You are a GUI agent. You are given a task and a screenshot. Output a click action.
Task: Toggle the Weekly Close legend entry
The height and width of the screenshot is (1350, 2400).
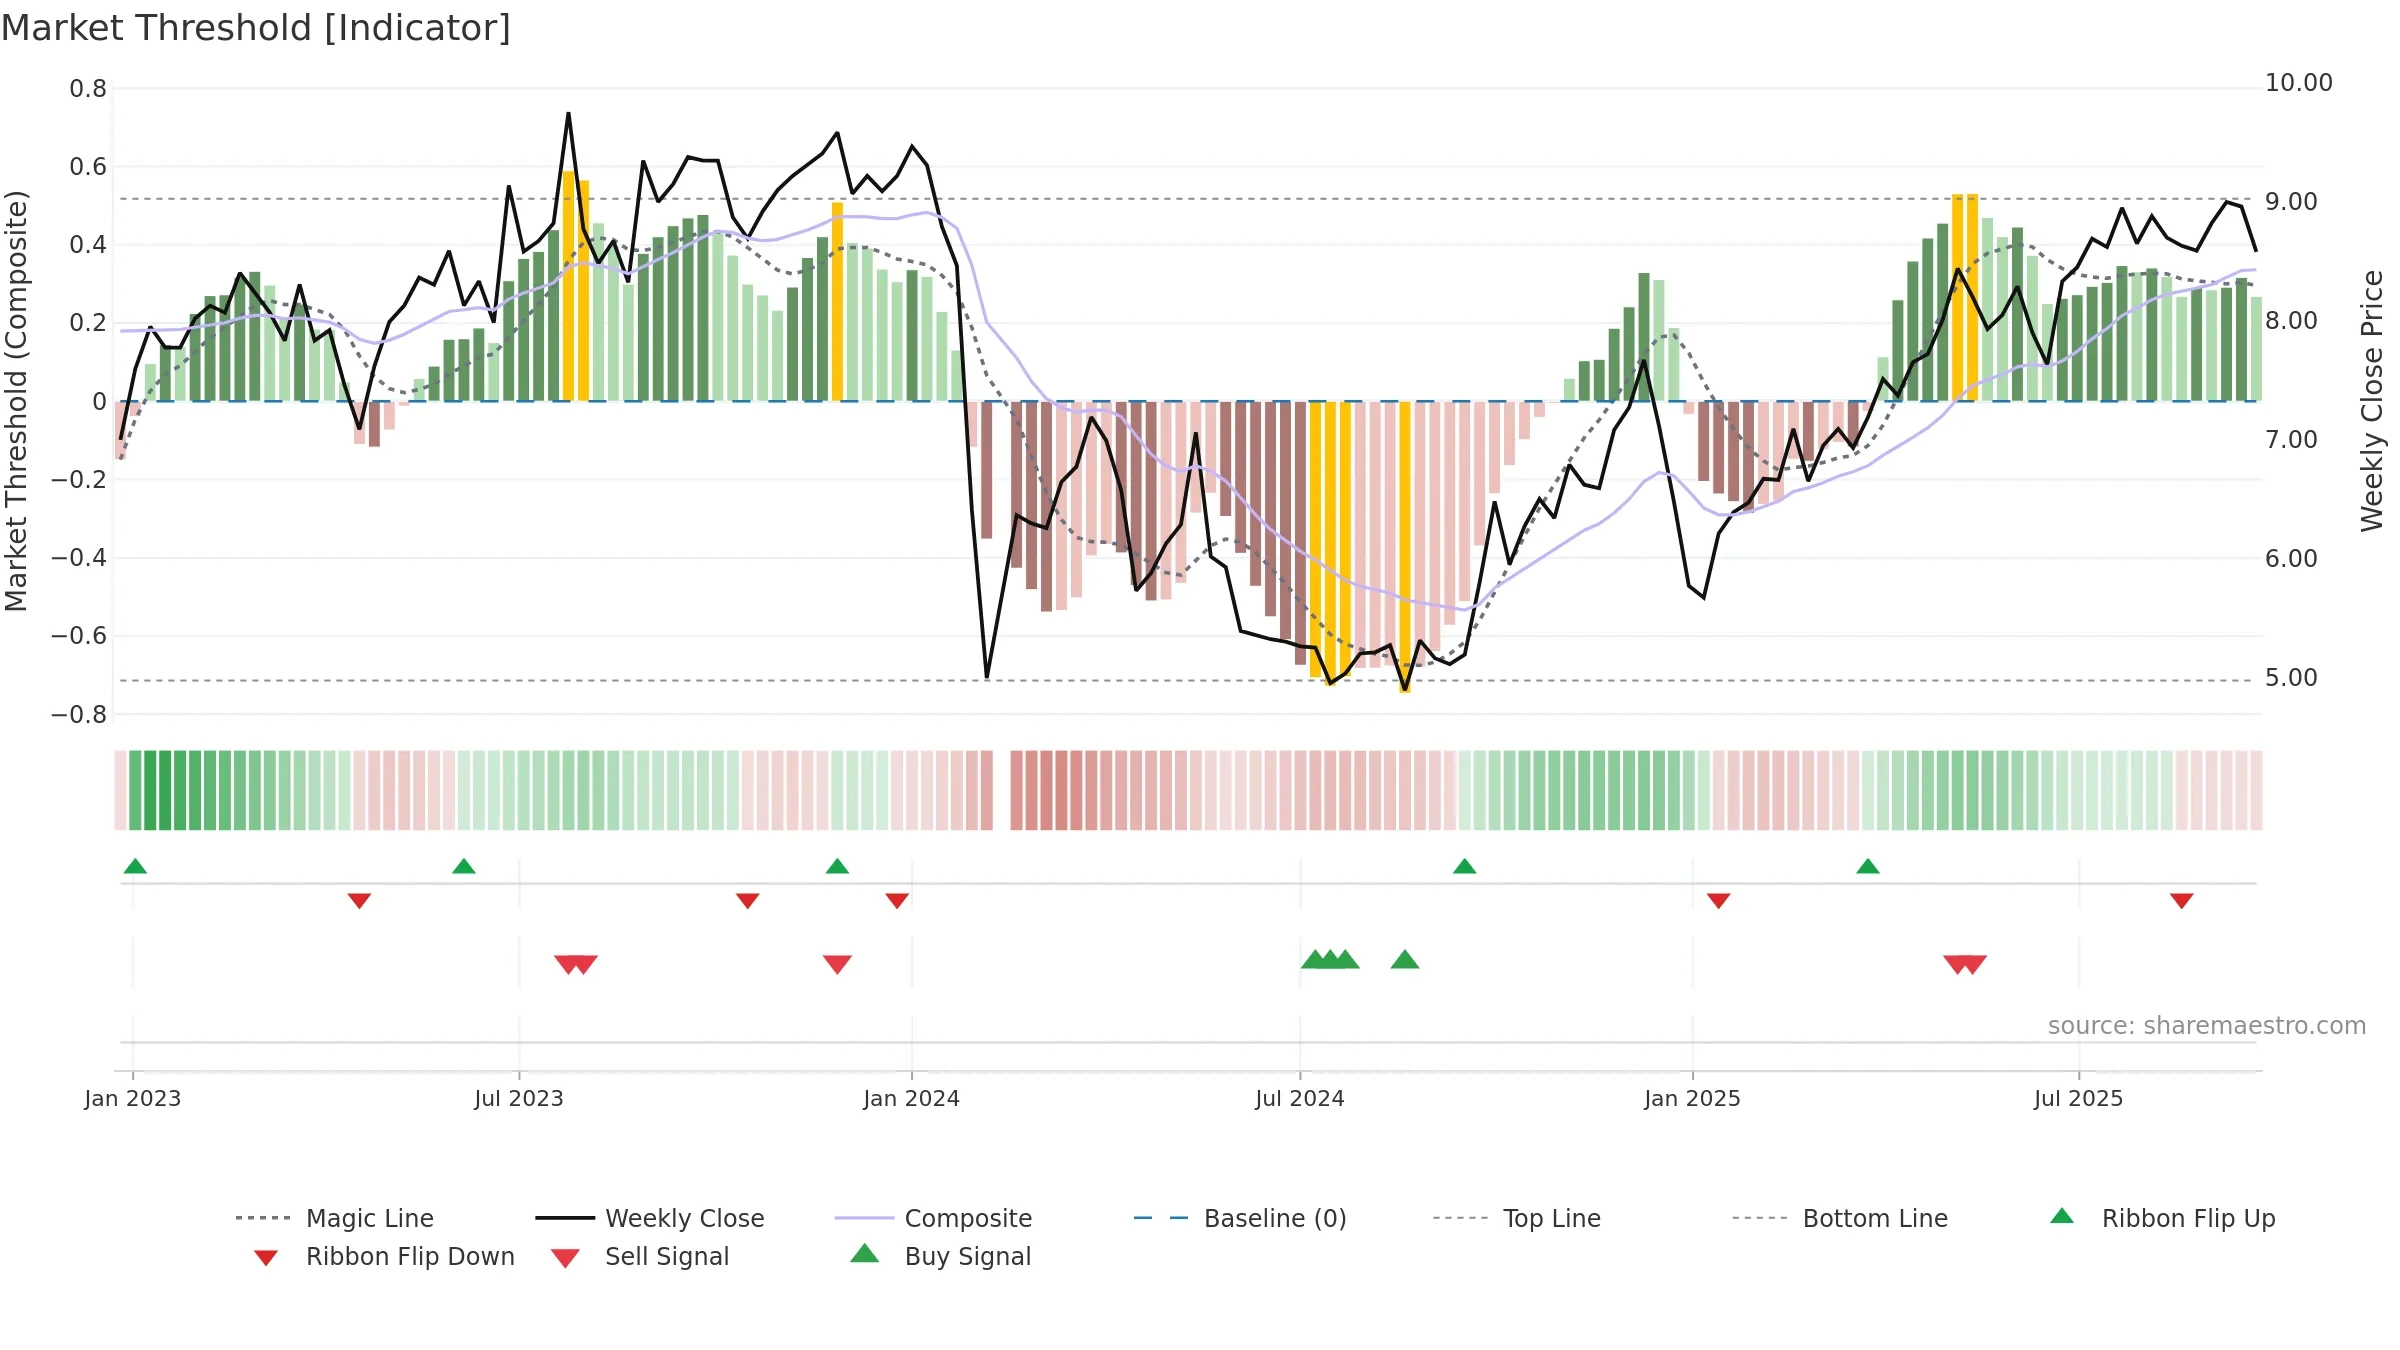point(649,1218)
